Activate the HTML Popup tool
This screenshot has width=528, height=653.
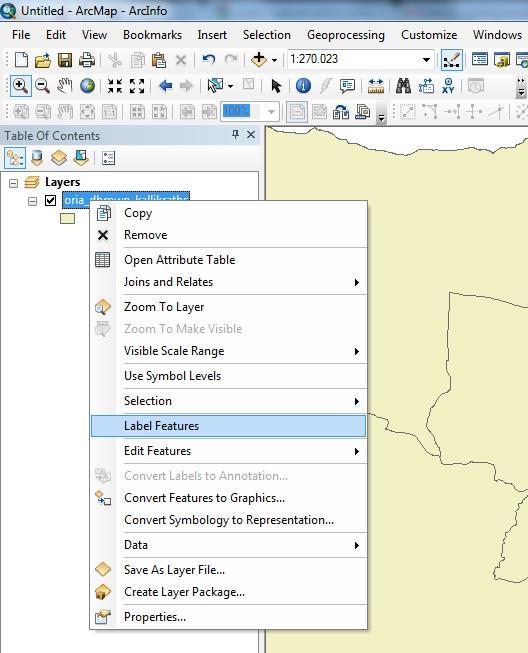pyautogui.click(x=347, y=86)
